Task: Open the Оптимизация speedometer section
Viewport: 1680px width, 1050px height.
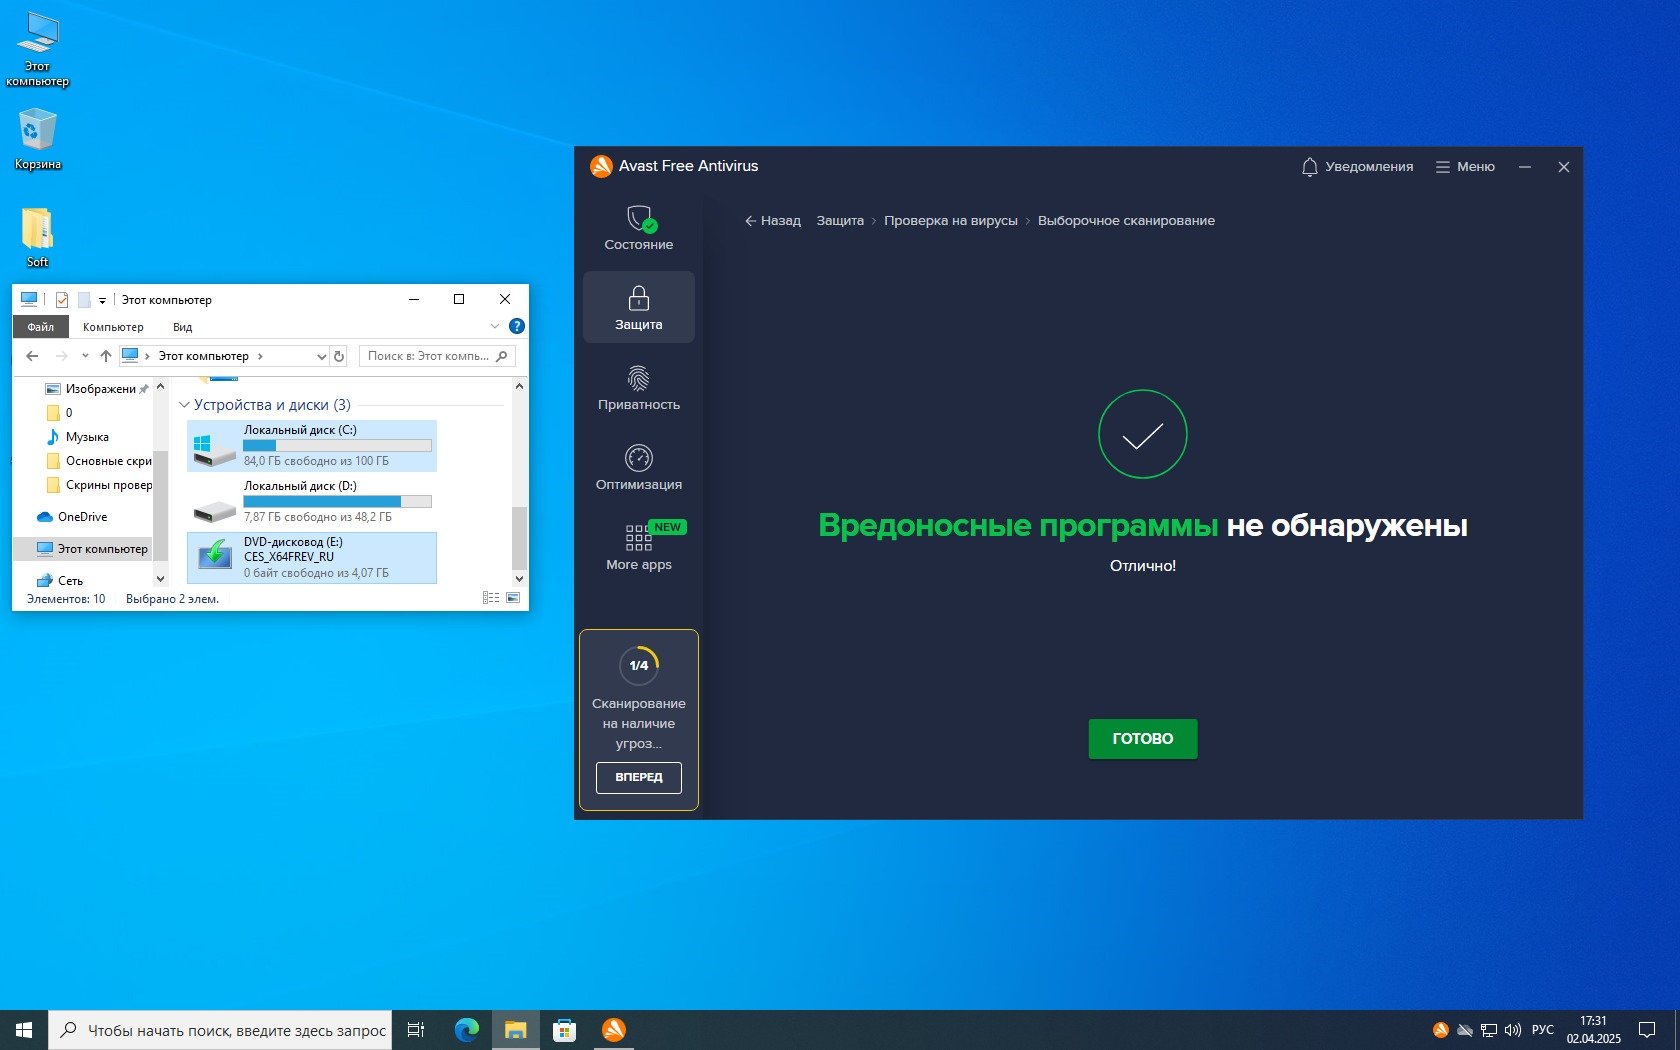Action: (x=638, y=468)
